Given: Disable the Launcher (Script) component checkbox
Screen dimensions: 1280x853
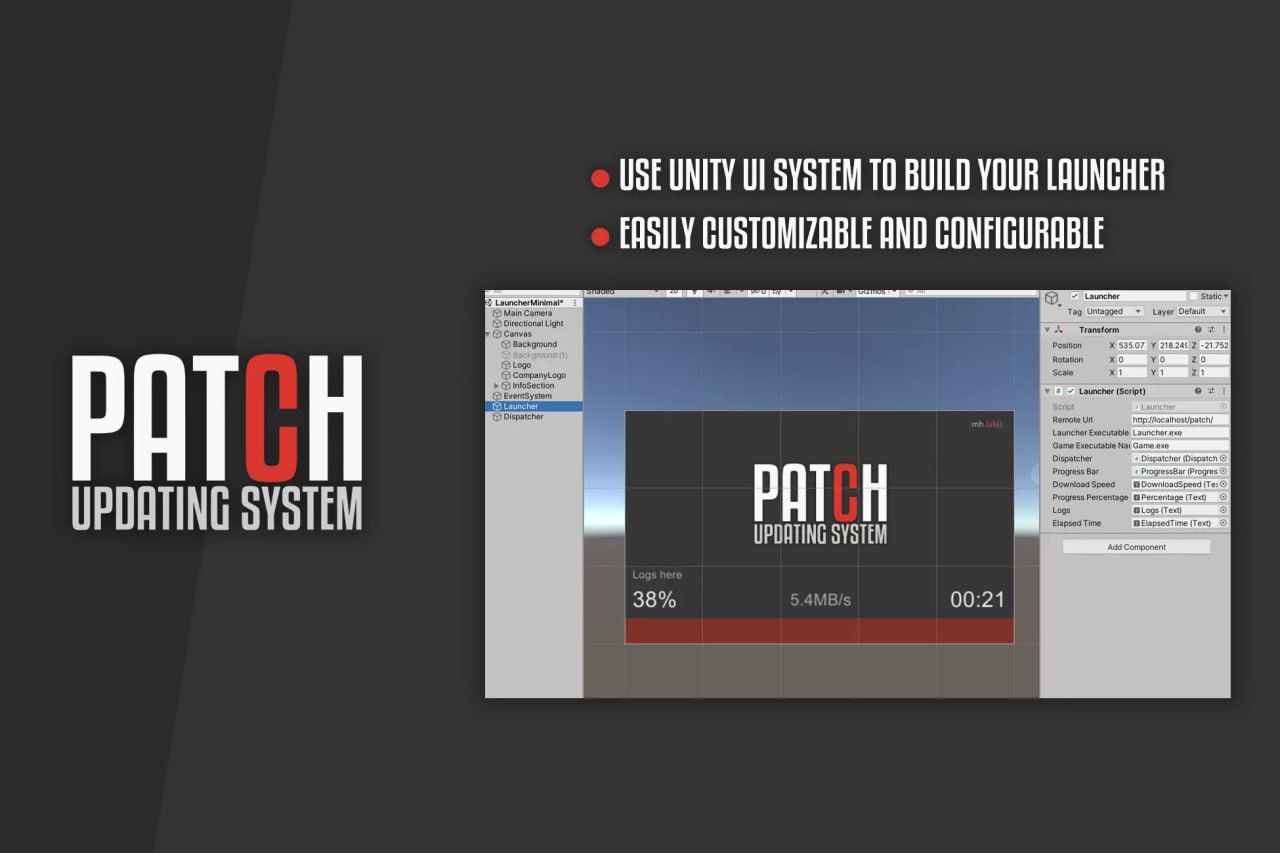Looking at the screenshot, I should point(1070,390).
